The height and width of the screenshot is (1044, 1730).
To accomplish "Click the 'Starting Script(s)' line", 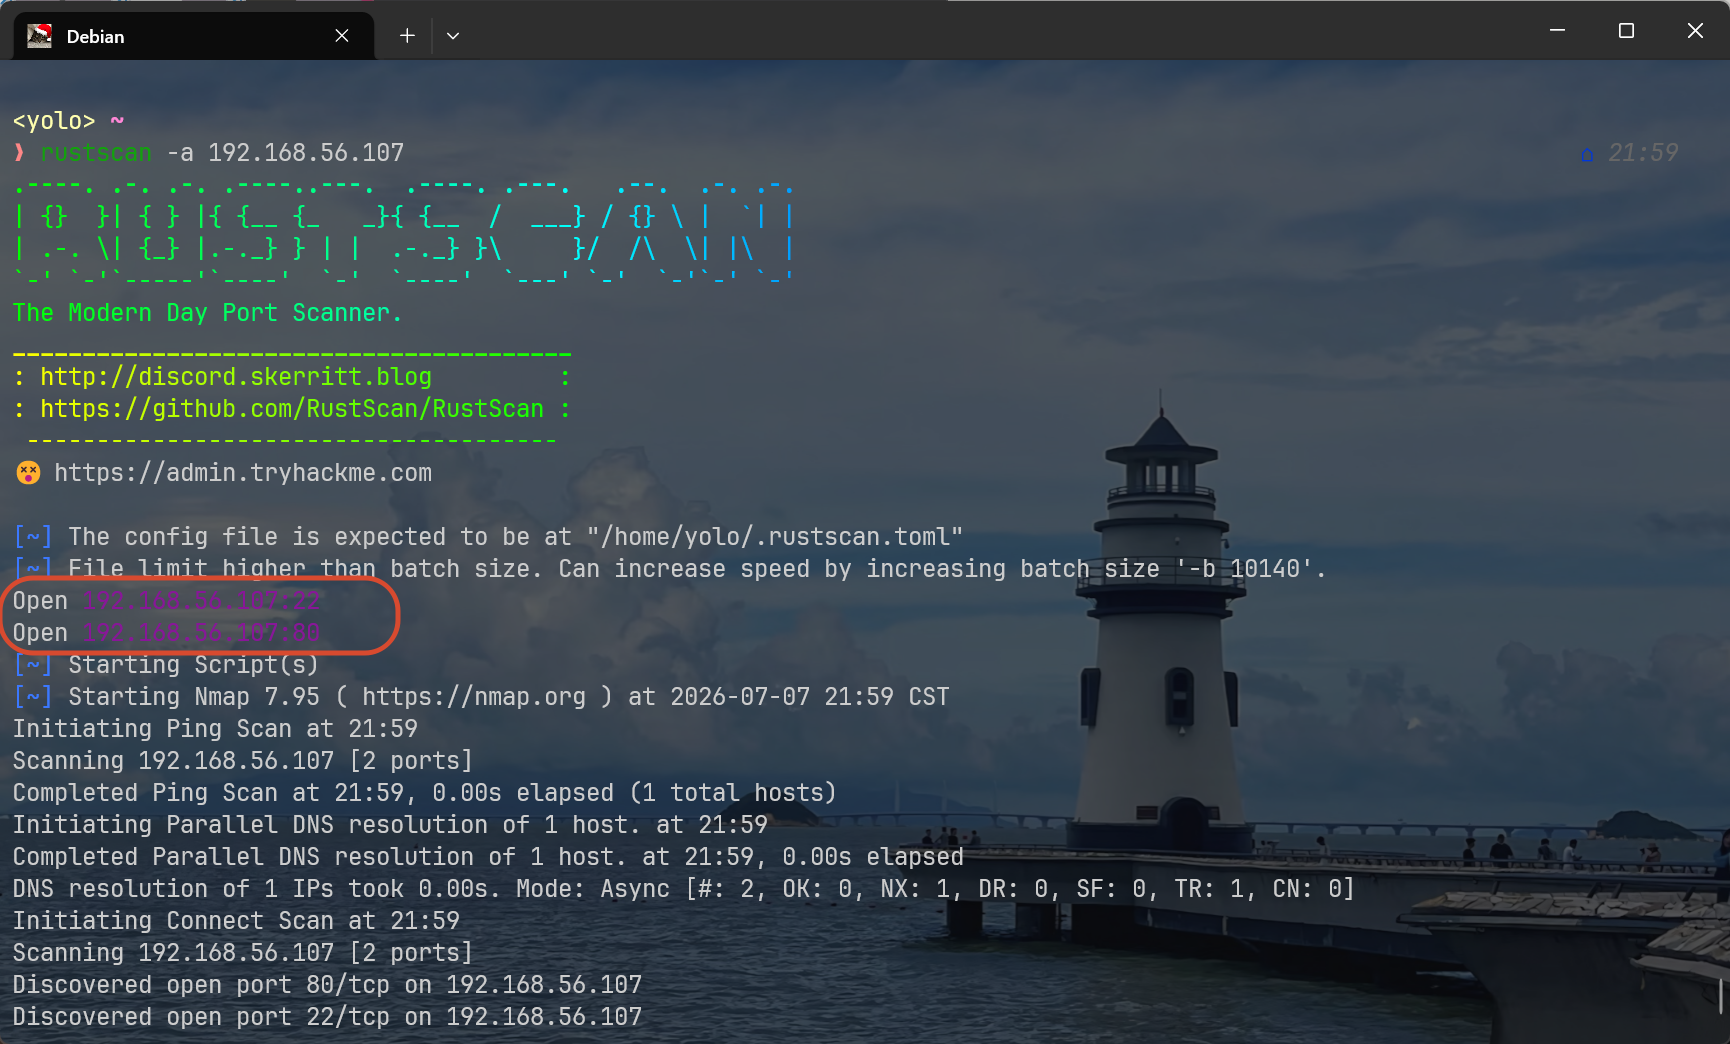I will (x=166, y=665).
